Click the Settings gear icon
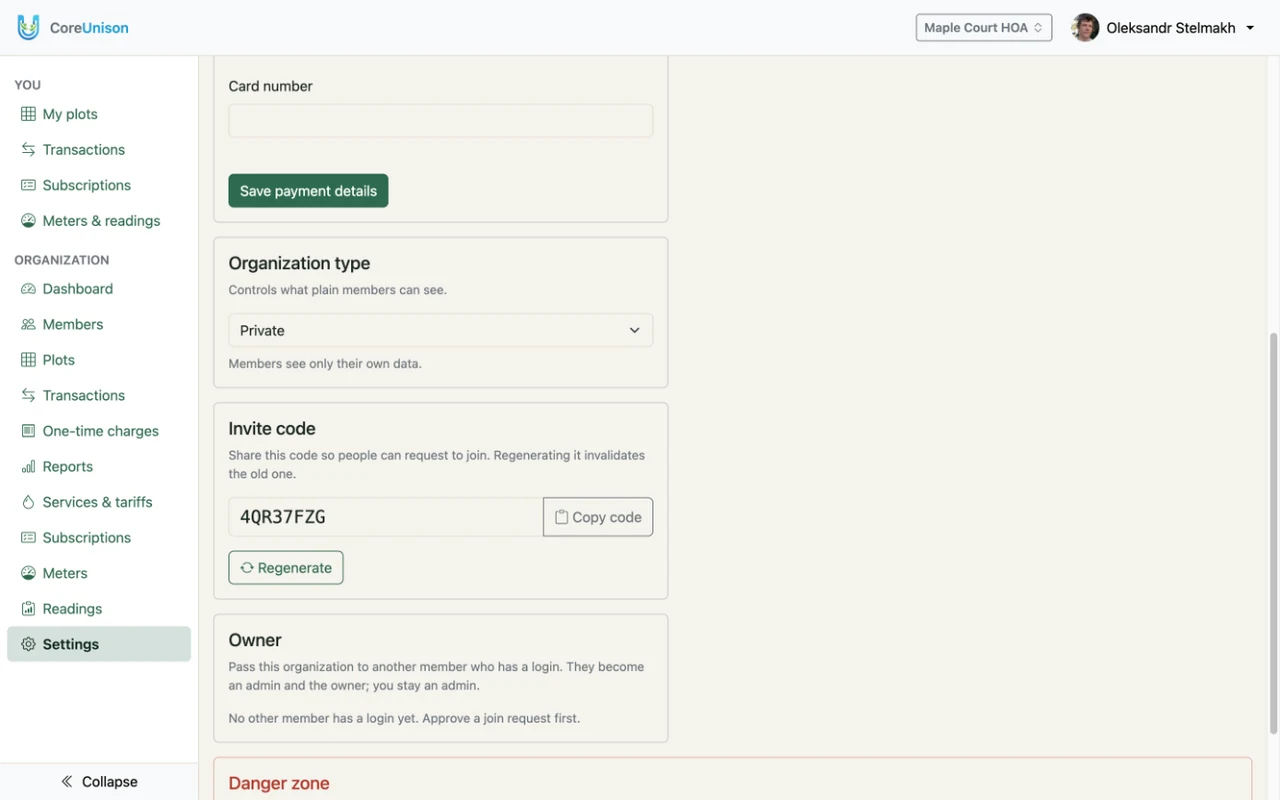1280x800 pixels. coord(28,644)
